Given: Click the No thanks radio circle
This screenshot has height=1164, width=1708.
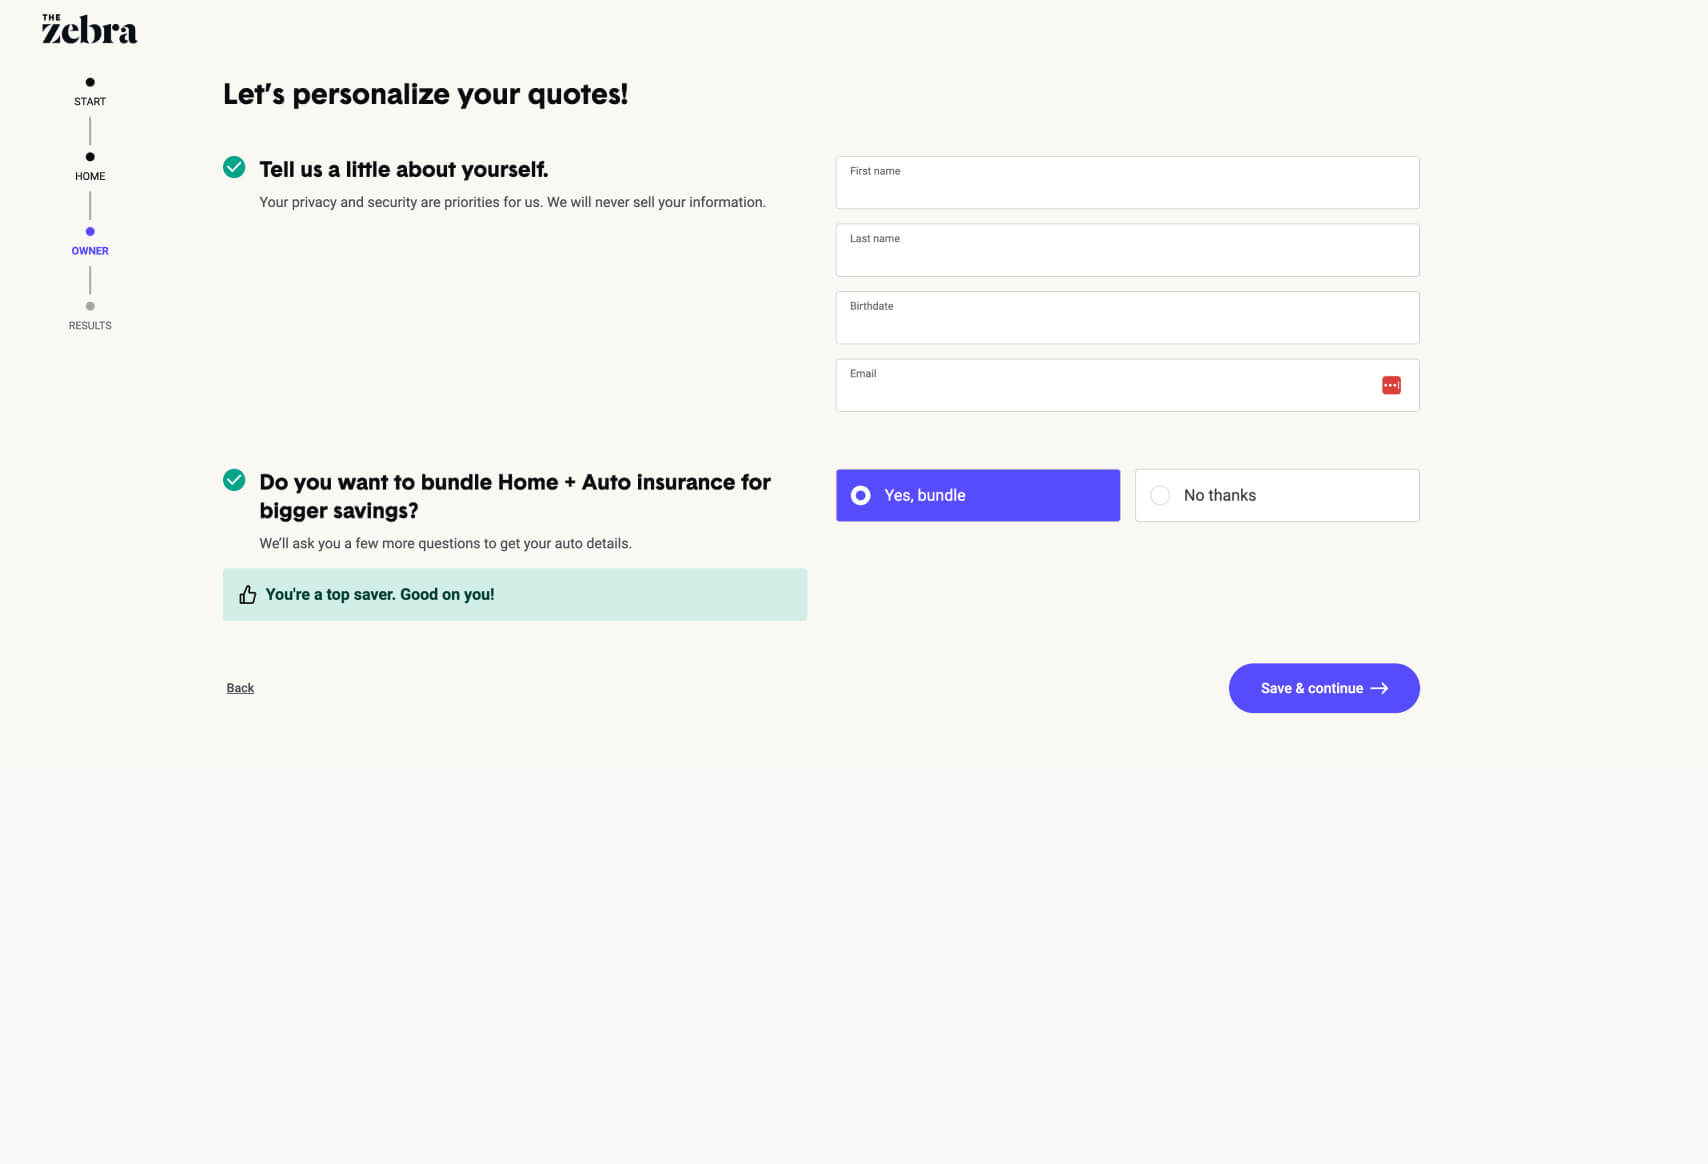Looking at the screenshot, I should click(1160, 495).
